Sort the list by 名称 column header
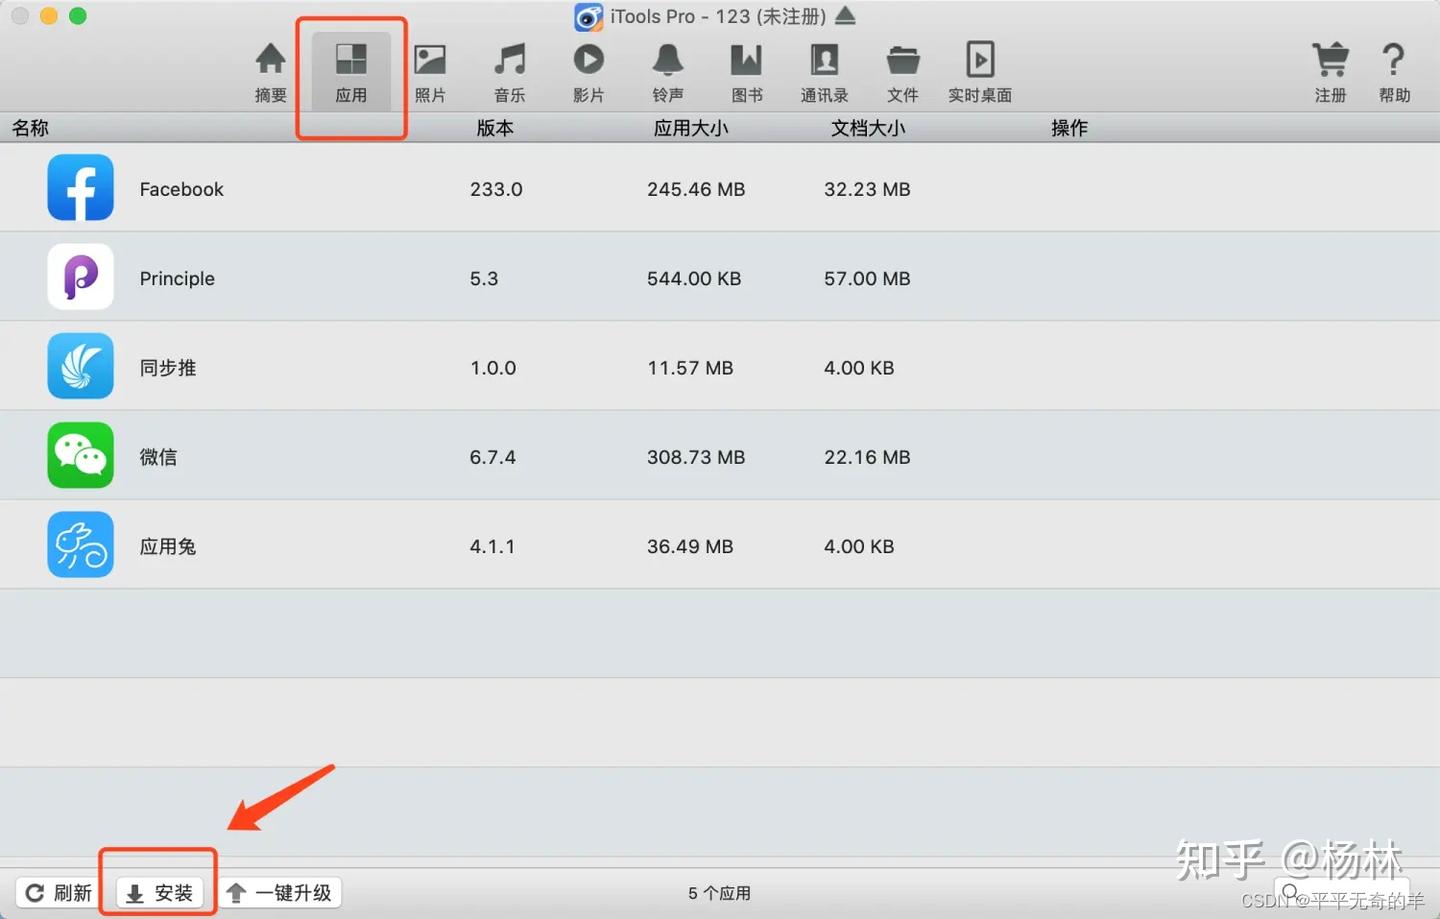This screenshot has height=919, width=1440. tap(30, 128)
